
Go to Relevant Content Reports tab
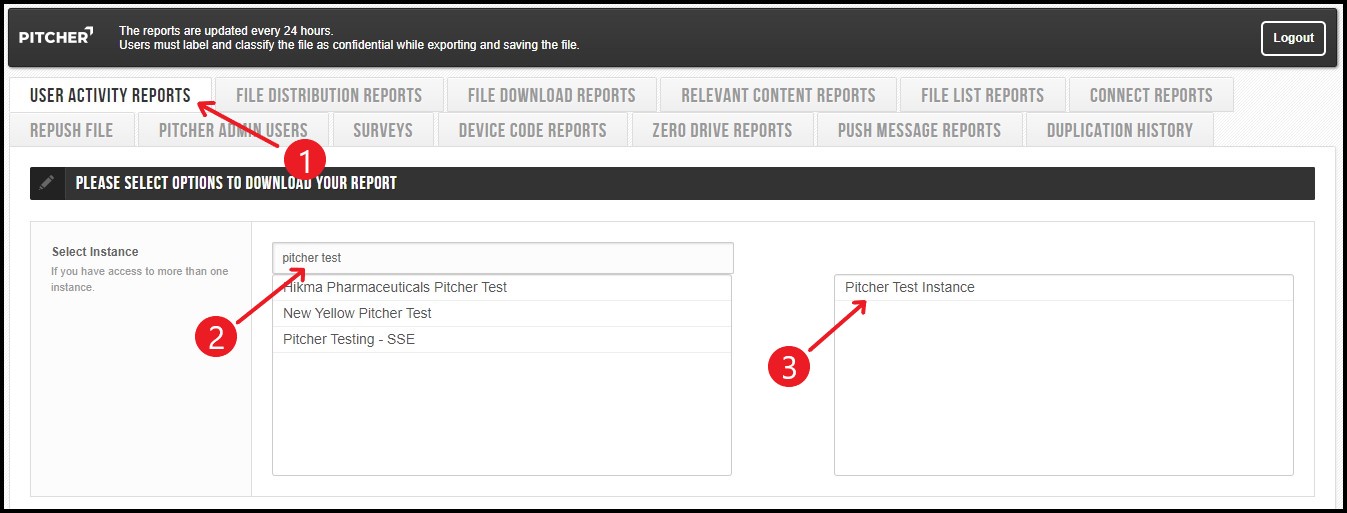778,95
